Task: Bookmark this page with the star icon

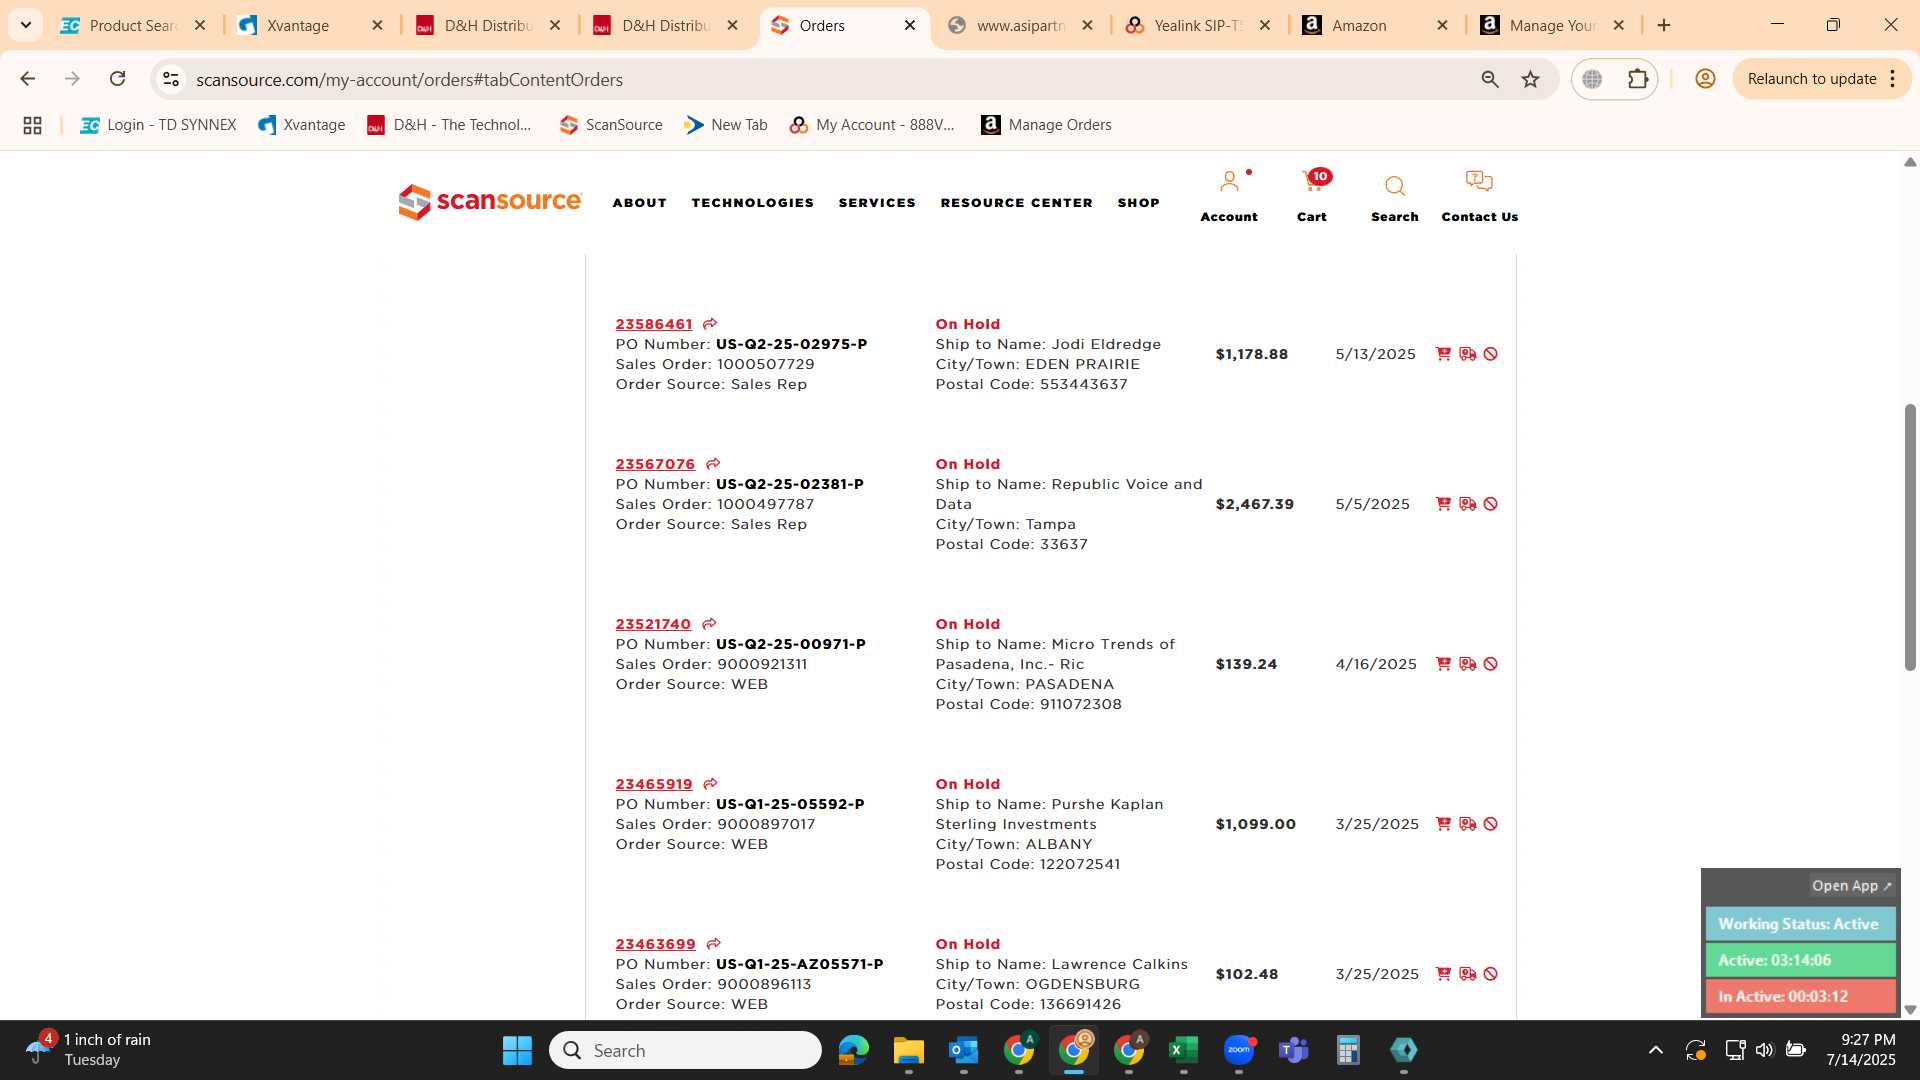Action: point(1530,79)
